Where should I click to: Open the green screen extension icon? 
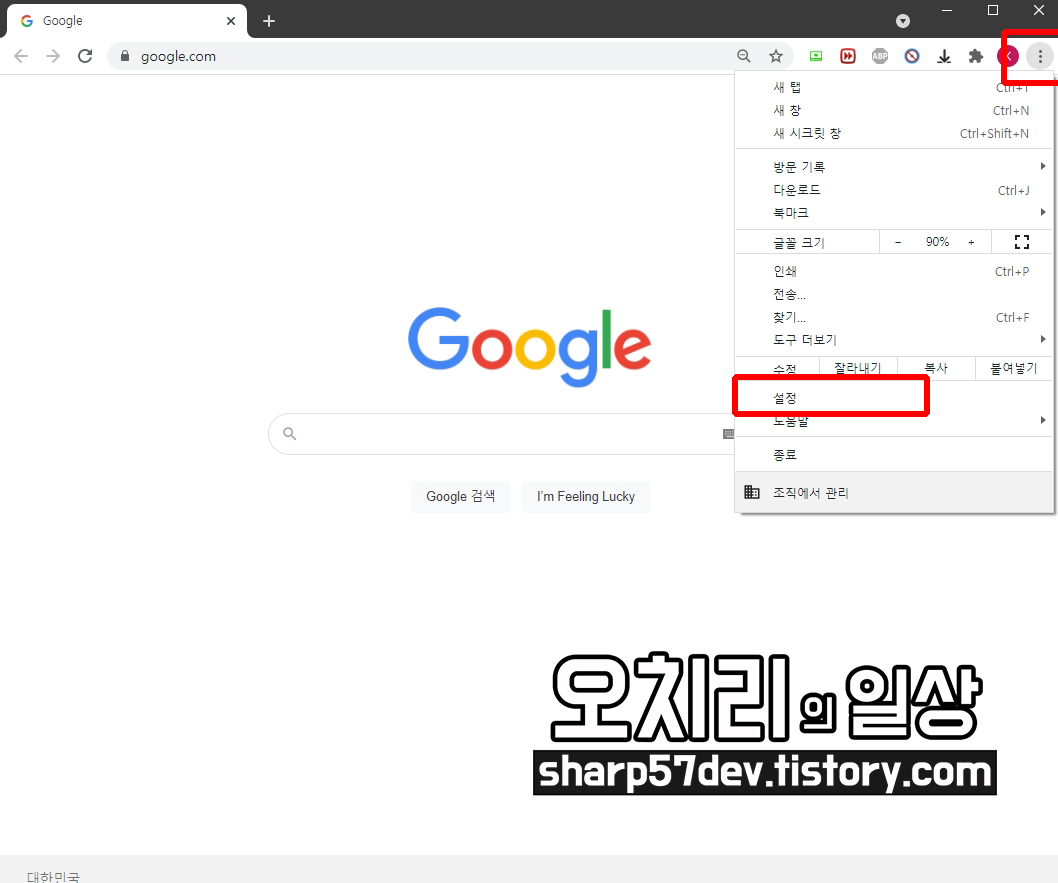[x=816, y=56]
